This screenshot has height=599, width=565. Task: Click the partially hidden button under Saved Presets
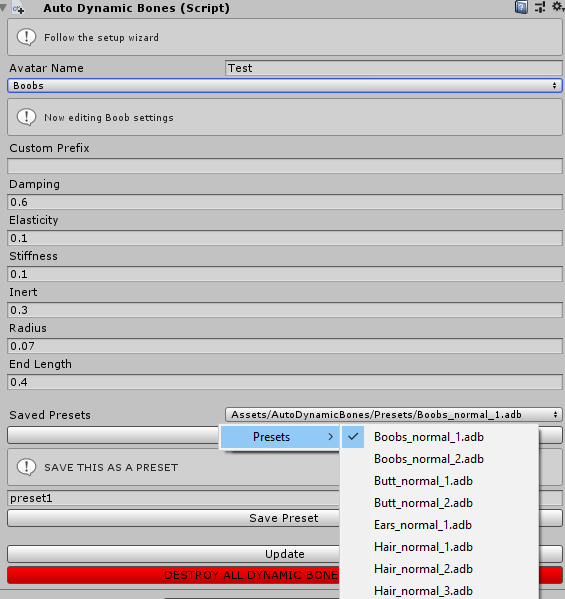click(113, 435)
